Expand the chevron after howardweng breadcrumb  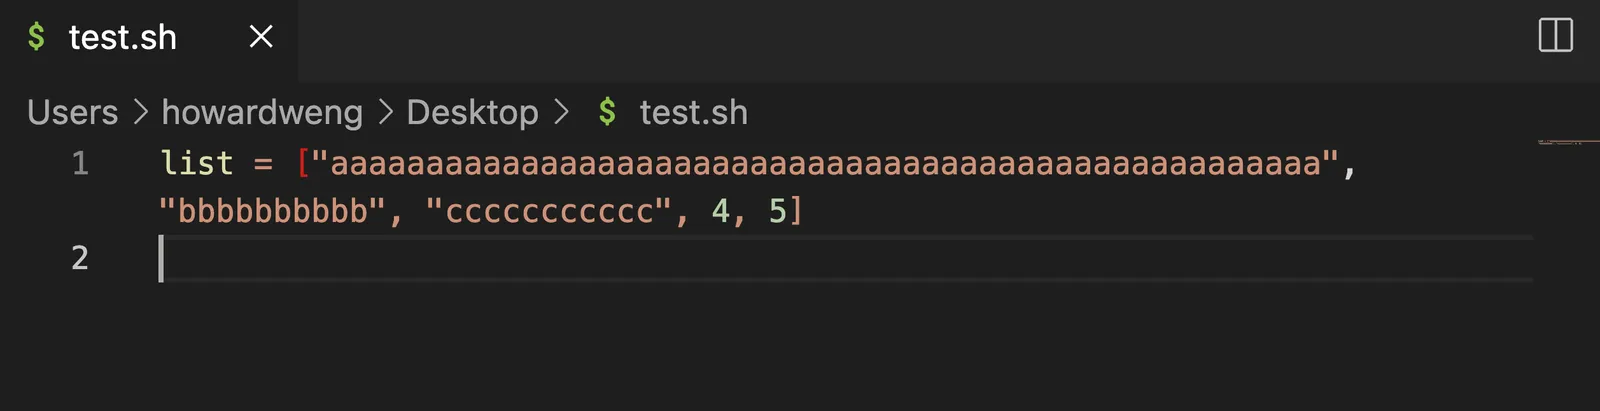[386, 112]
